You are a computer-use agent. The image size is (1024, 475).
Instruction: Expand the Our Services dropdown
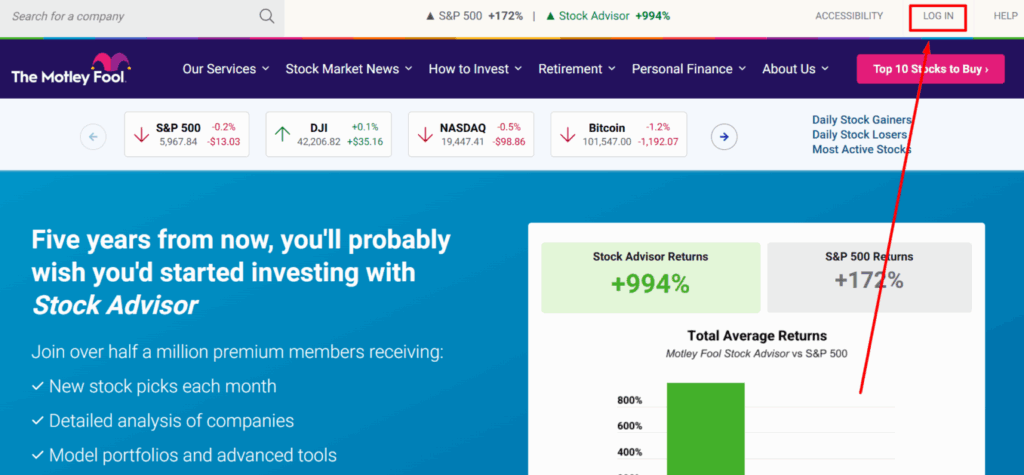click(226, 69)
